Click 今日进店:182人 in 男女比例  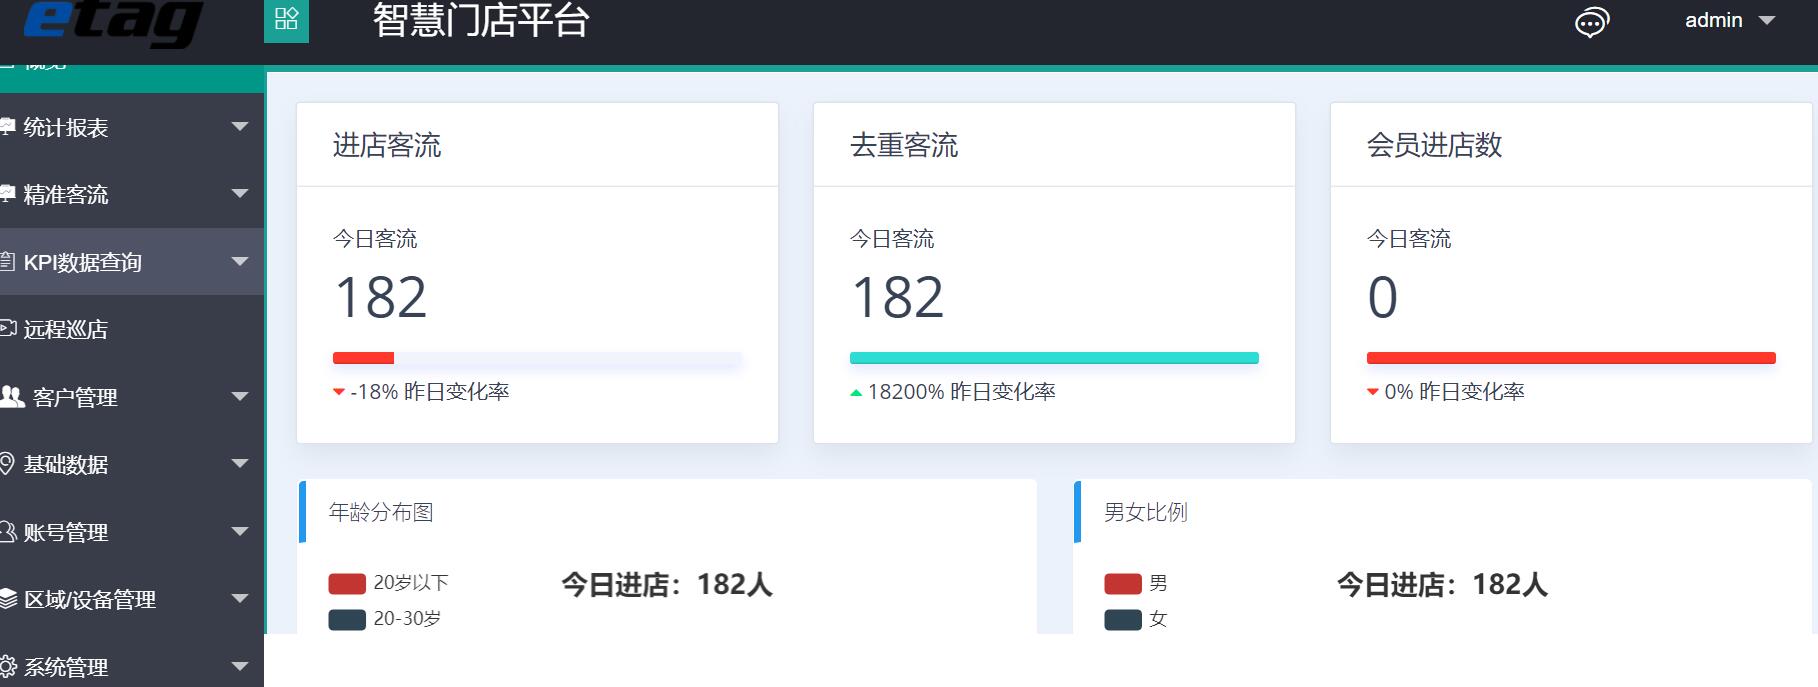point(1443,584)
